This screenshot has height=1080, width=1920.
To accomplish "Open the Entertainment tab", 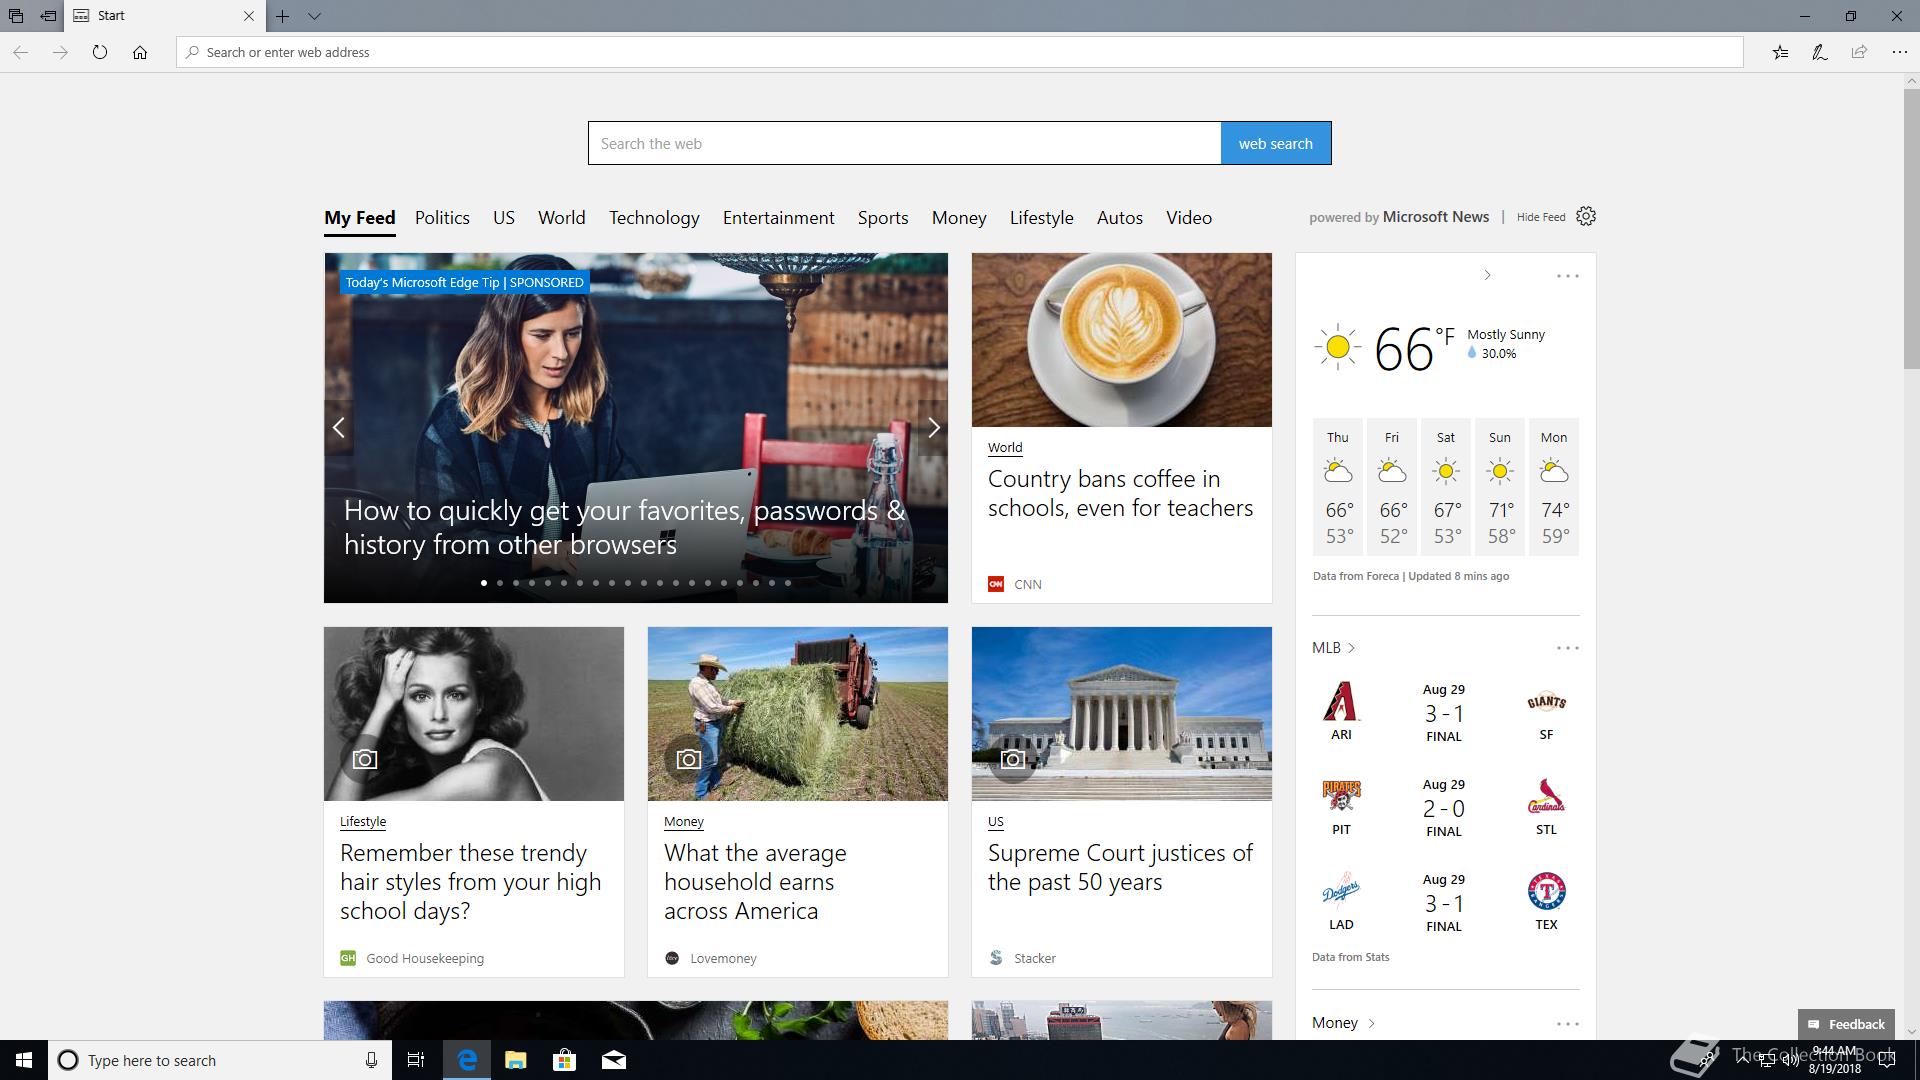I will point(778,218).
